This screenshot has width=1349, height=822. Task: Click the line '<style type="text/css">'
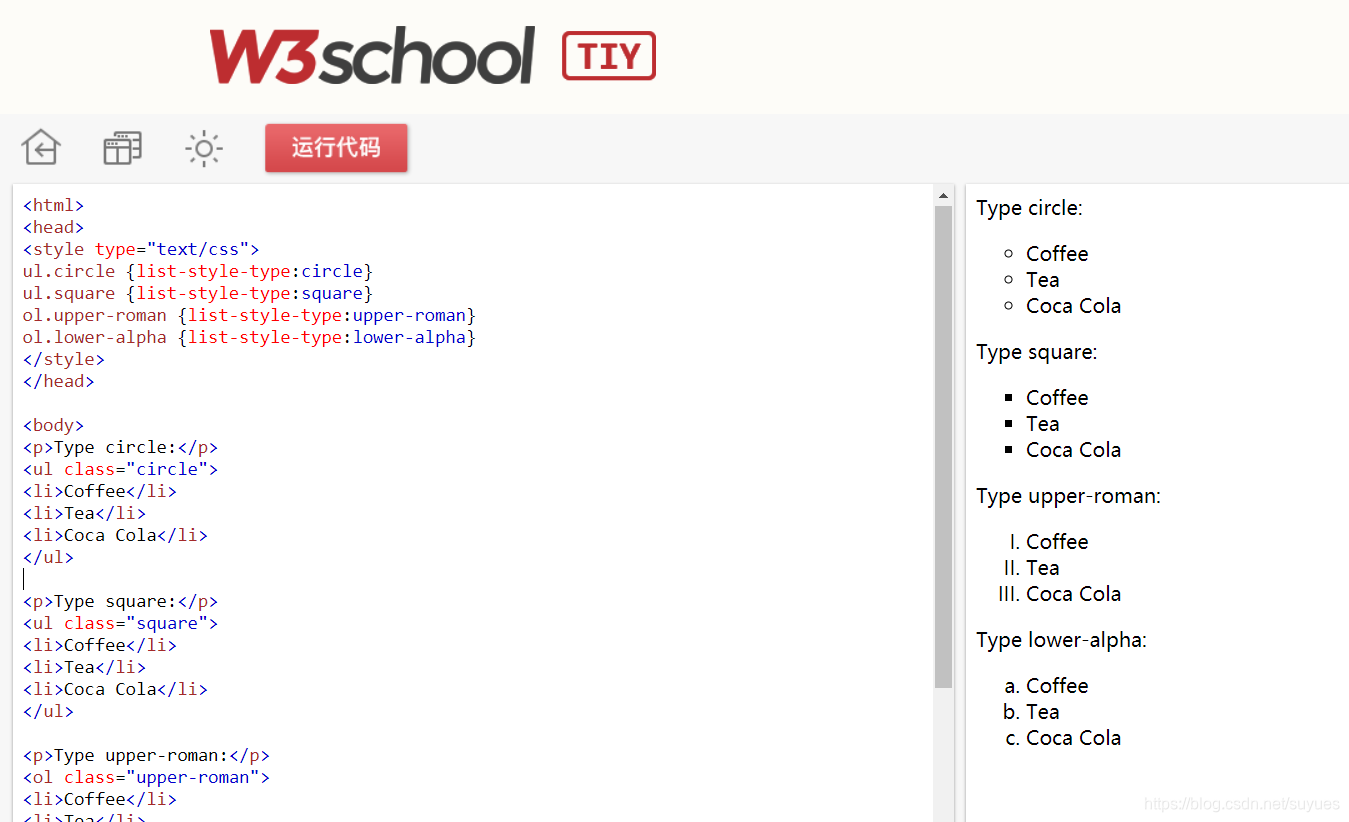141,249
